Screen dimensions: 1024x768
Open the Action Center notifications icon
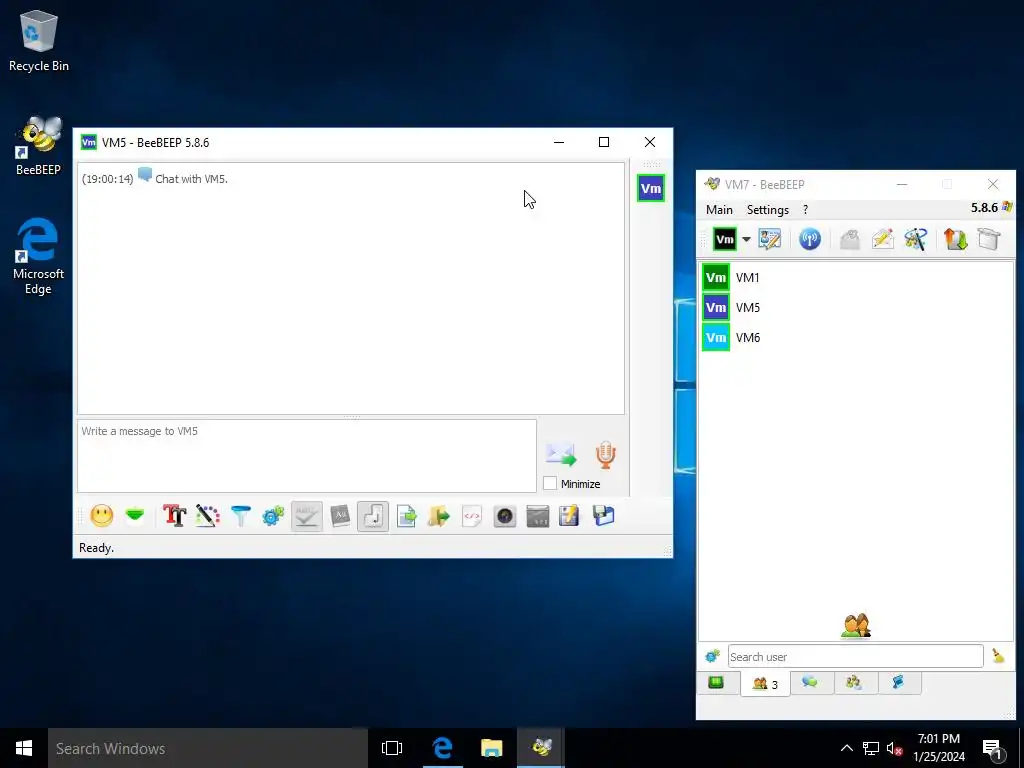click(x=993, y=749)
